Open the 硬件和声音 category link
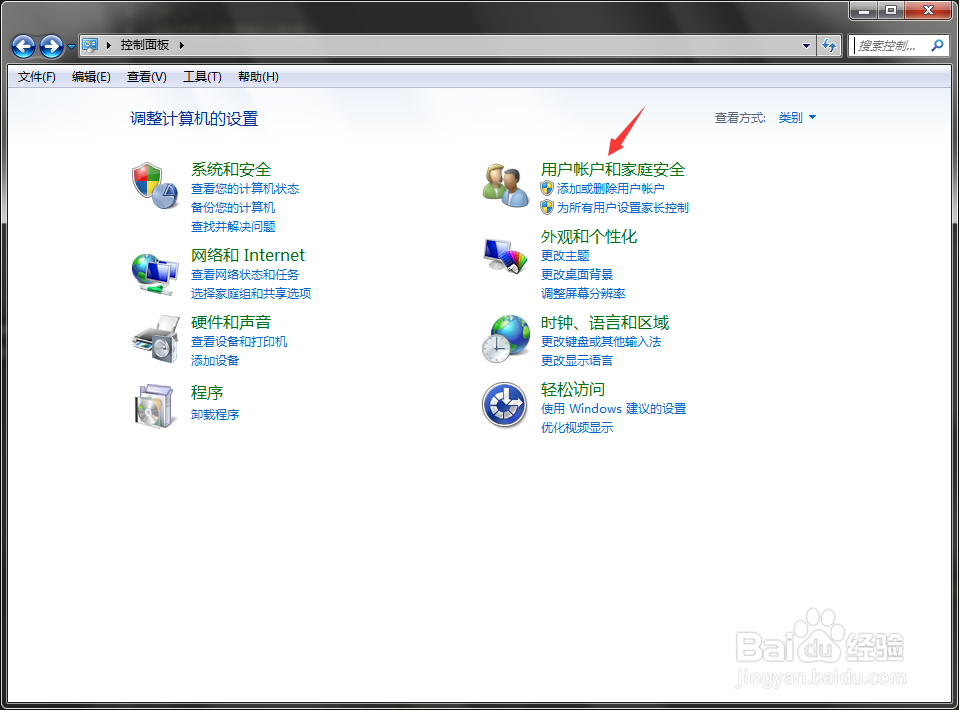The width and height of the screenshot is (959, 710). tap(231, 322)
